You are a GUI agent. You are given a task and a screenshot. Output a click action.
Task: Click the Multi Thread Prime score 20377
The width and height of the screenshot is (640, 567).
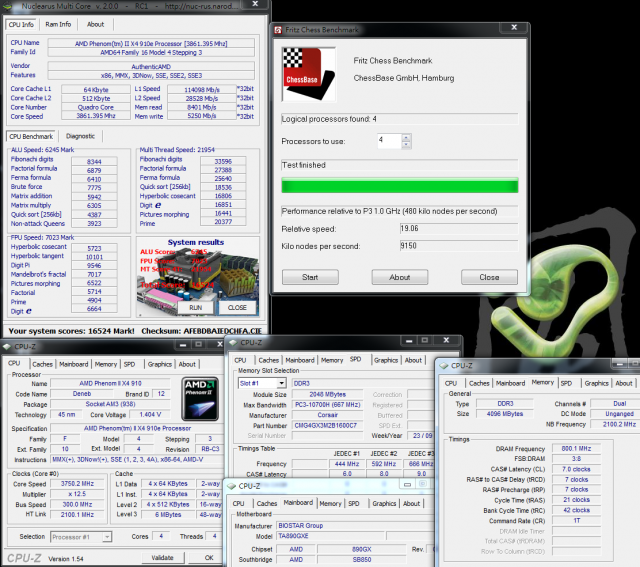click(x=223, y=222)
